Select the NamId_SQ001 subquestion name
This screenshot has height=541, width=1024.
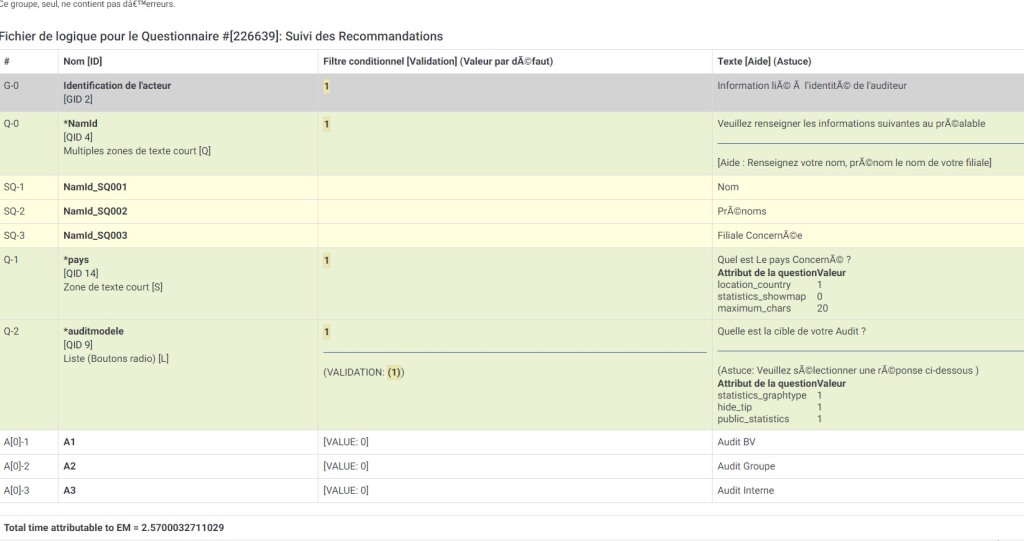click(95, 187)
